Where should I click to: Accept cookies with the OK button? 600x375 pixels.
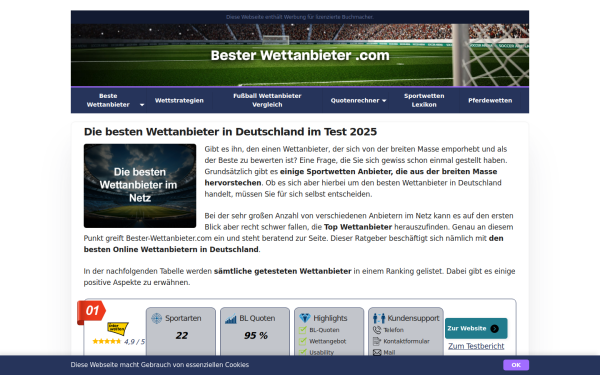(x=516, y=365)
